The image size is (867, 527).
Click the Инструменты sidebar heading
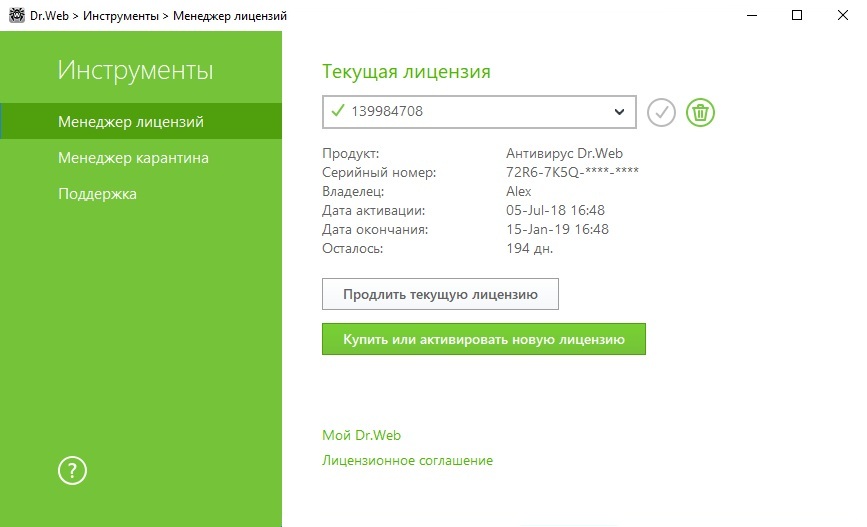pos(135,70)
